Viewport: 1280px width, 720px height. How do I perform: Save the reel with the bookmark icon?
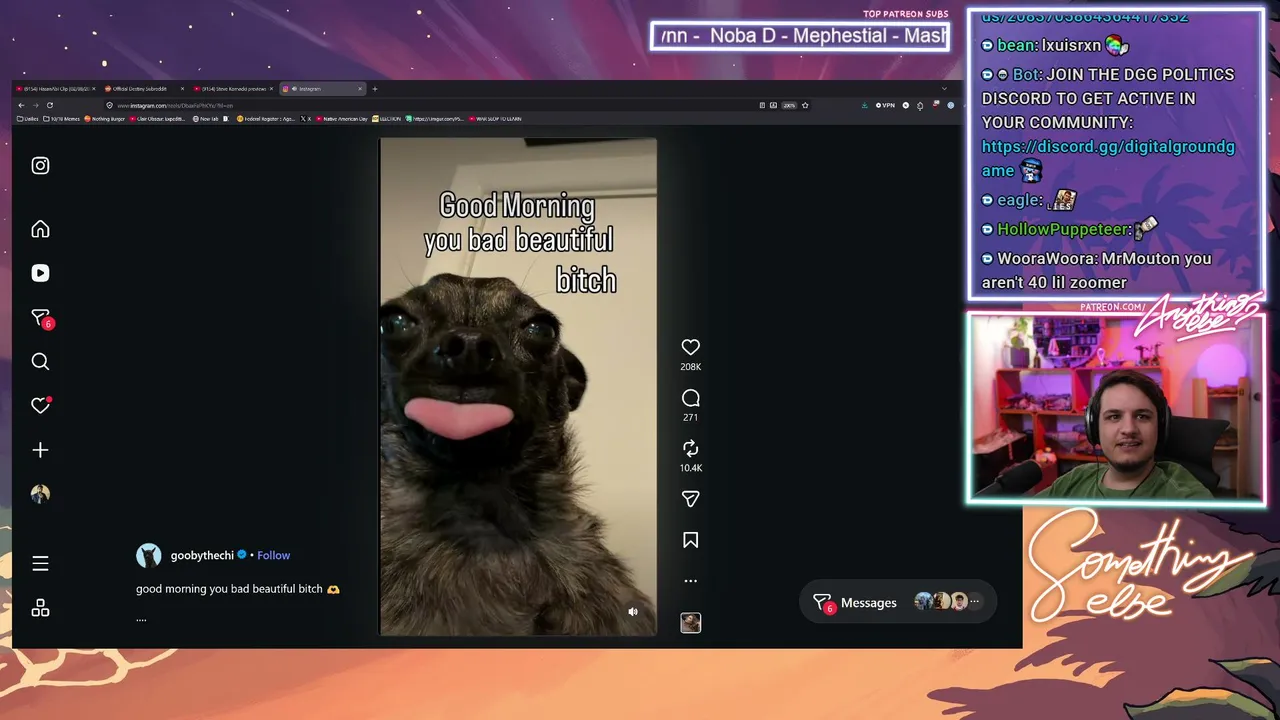click(690, 540)
